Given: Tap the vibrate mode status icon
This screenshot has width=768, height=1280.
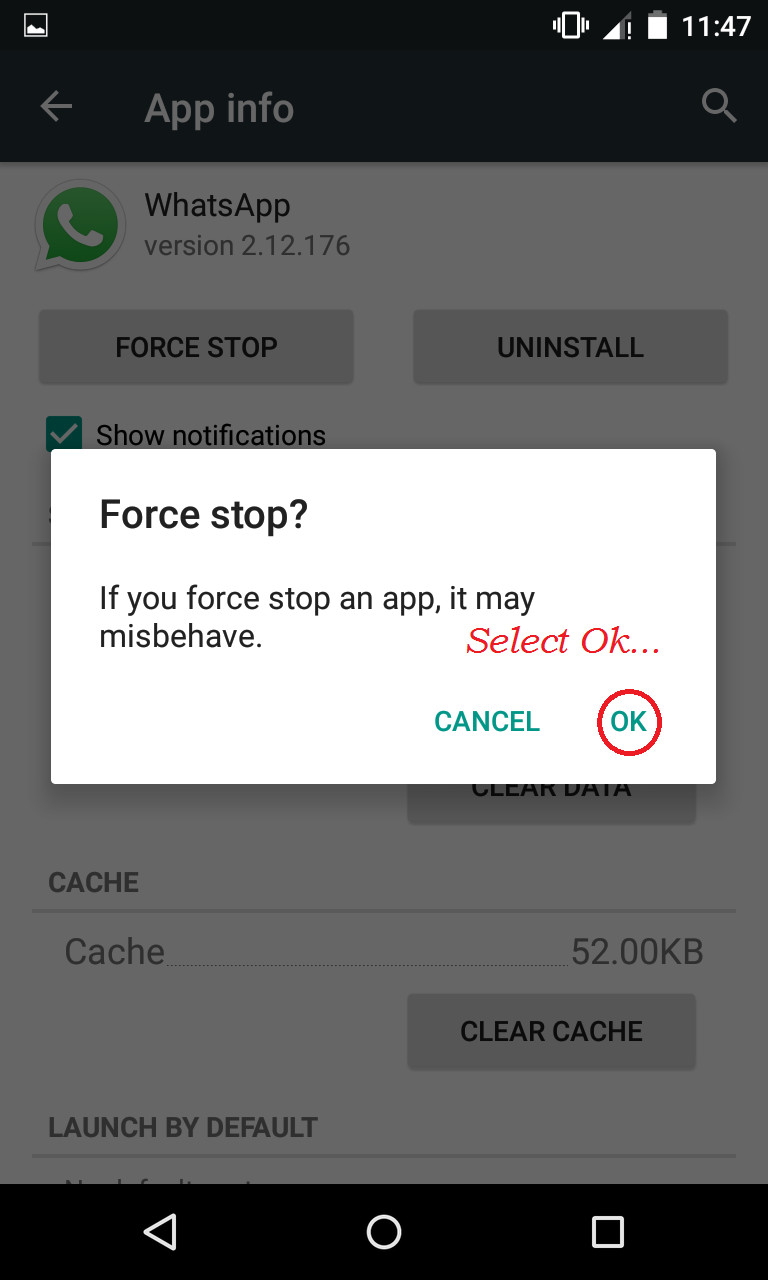Looking at the screenshot, I should click(x=571, y=25).
